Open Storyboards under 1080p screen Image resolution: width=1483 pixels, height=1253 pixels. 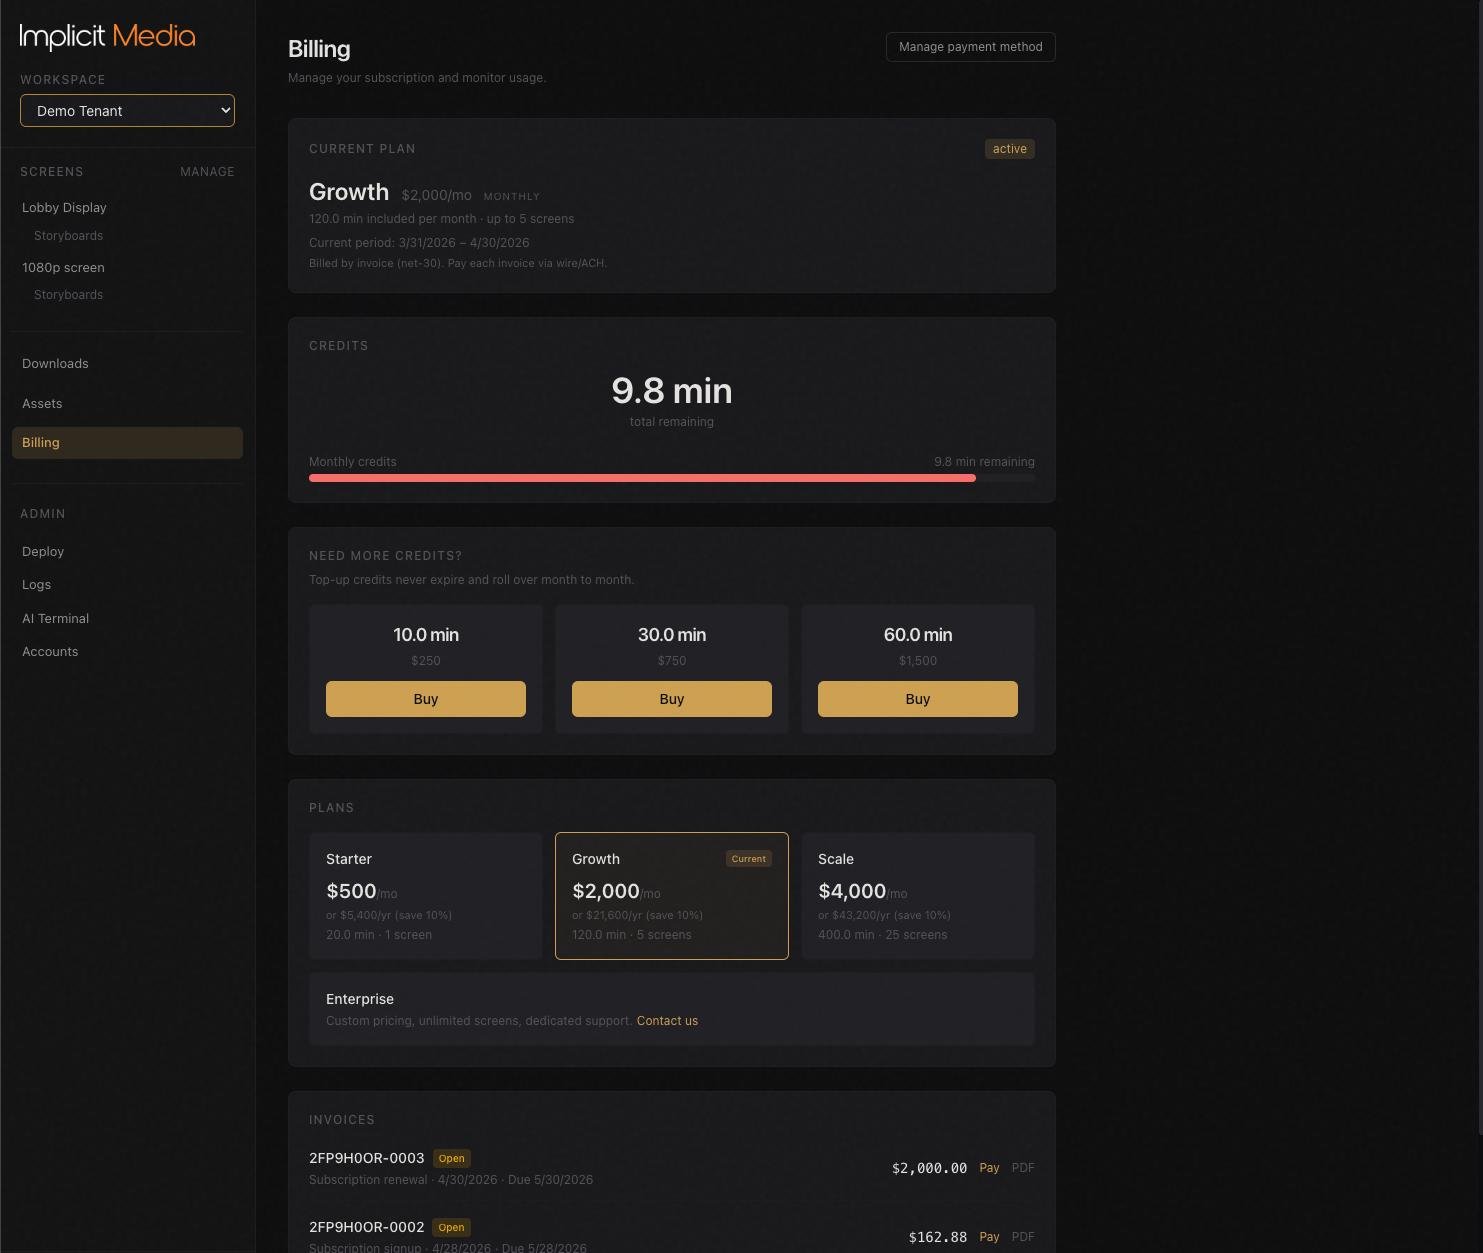[68, 295]
